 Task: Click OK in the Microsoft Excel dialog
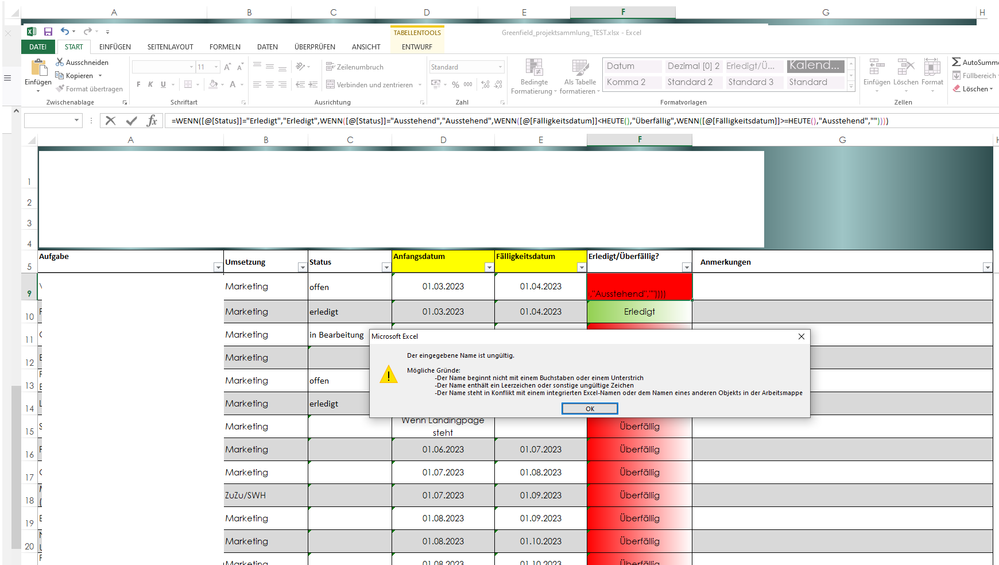[589, 408]
